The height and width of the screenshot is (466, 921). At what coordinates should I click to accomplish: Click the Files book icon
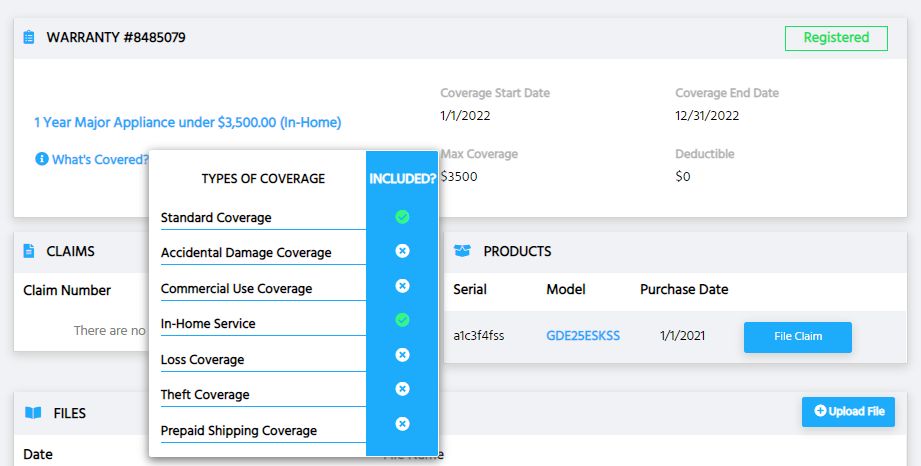(x=33, y=412)
